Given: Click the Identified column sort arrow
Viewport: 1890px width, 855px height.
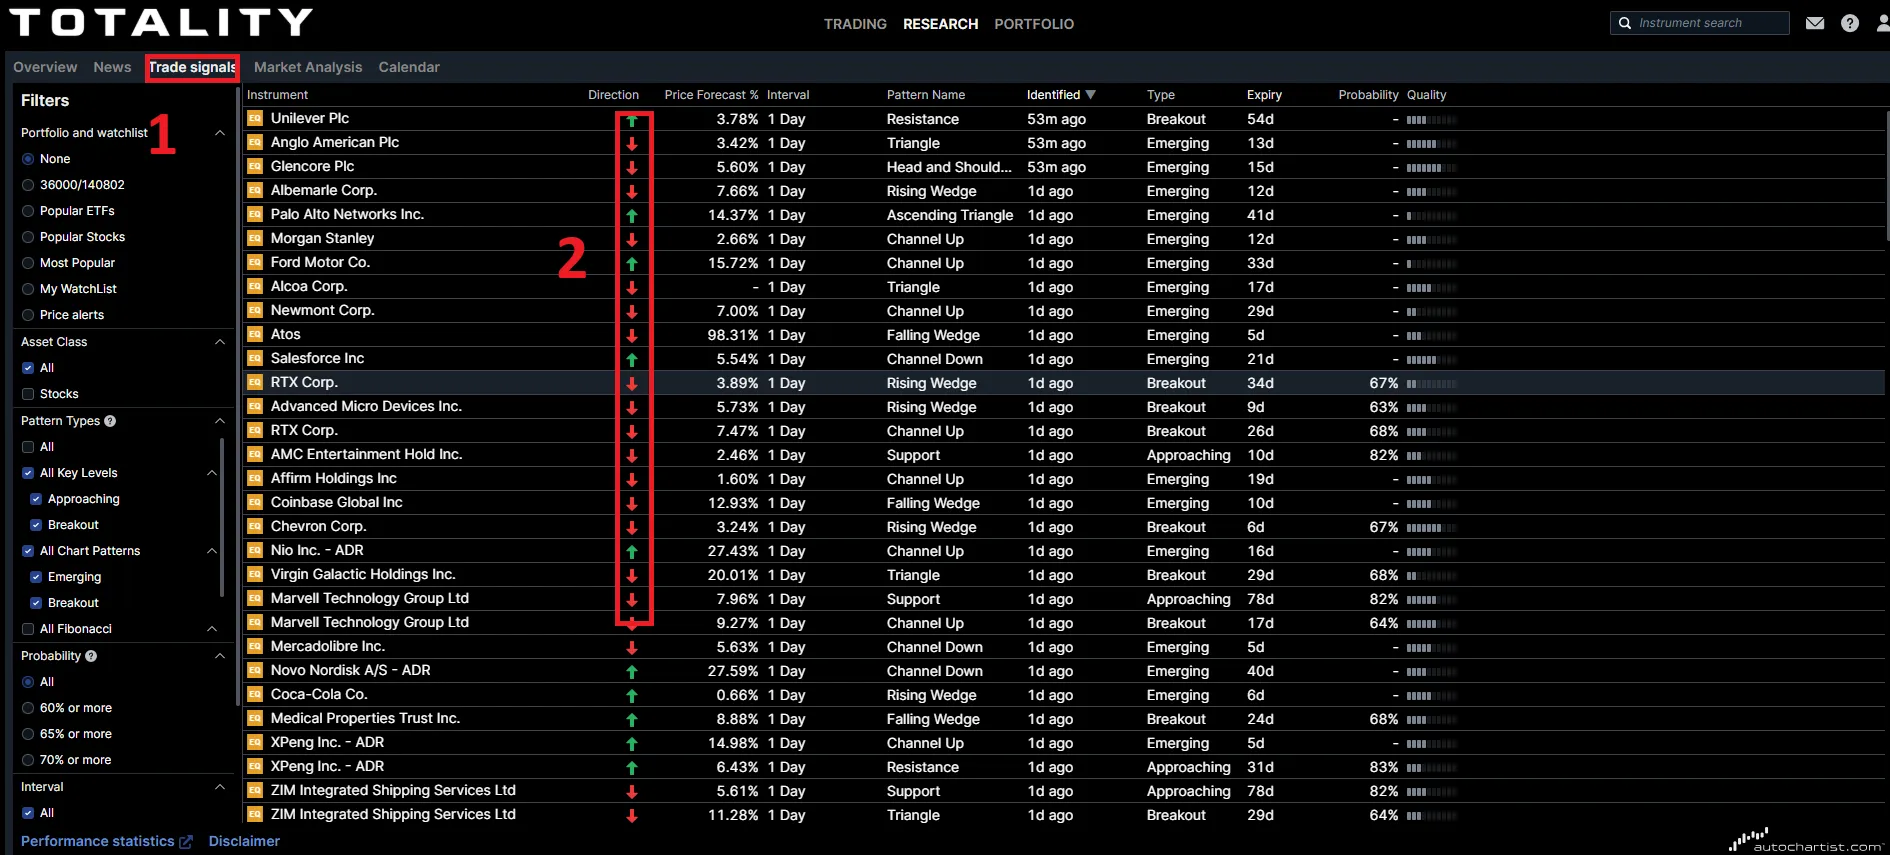Looking at the screenshot, I should pyautogui.click(x=1090, y=95).
